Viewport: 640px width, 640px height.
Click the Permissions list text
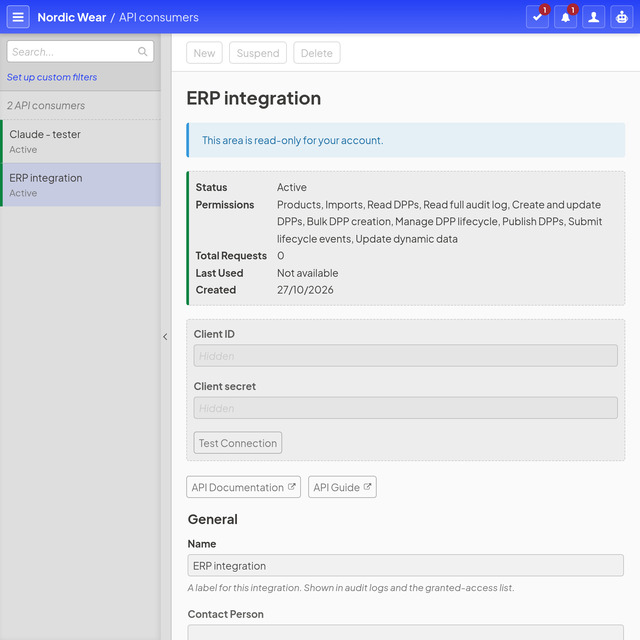(440, 222)
